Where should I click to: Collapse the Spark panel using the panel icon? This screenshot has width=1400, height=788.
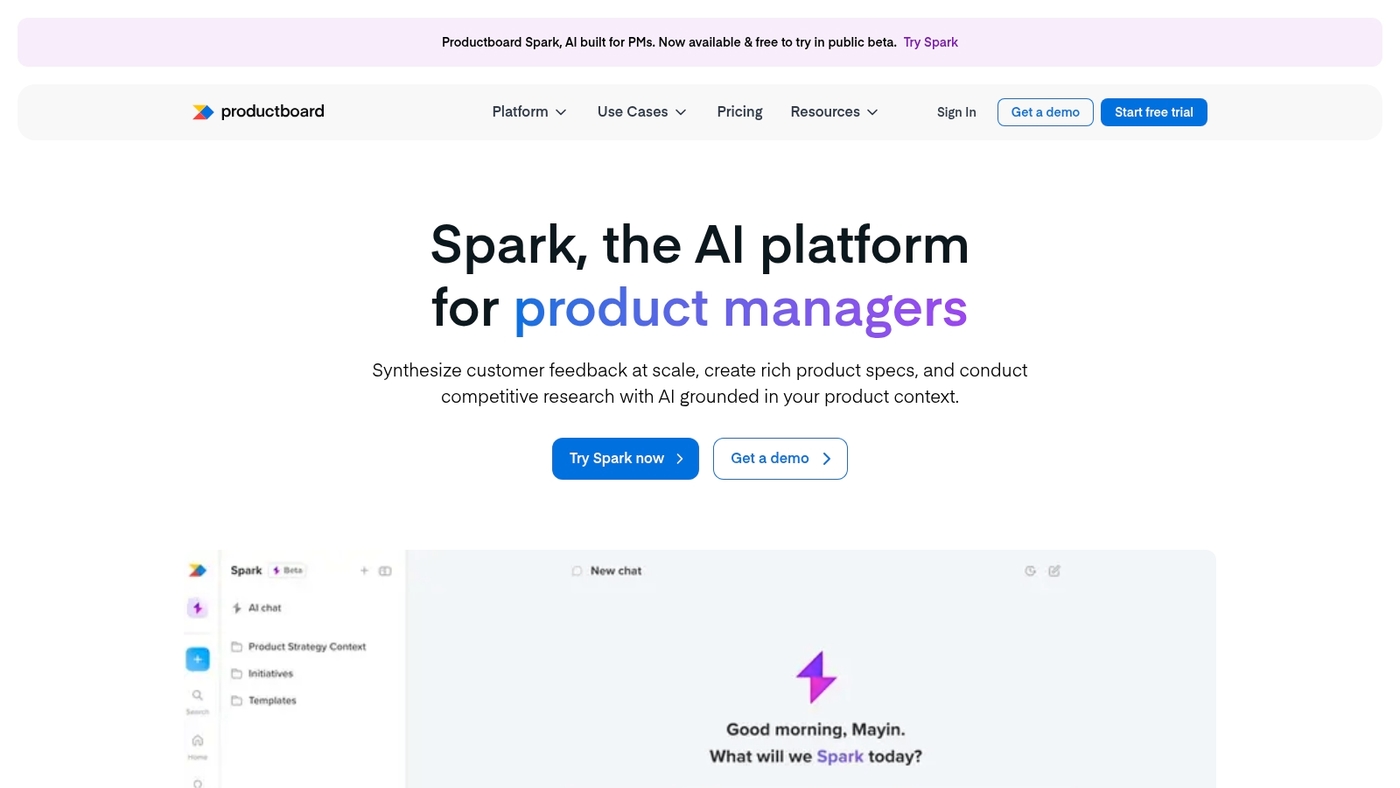click(x=385, y=570)
